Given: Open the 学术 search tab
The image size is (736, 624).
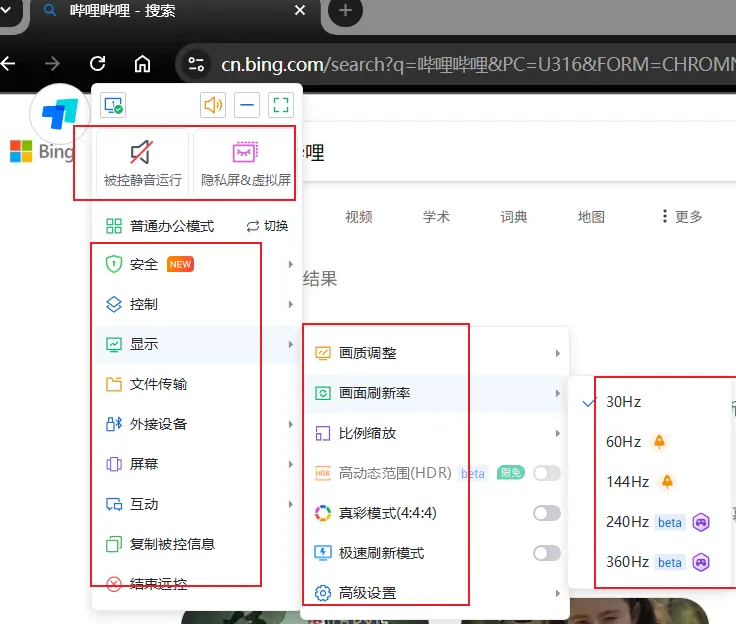Looking at the screenshot, I should [436, 216].
